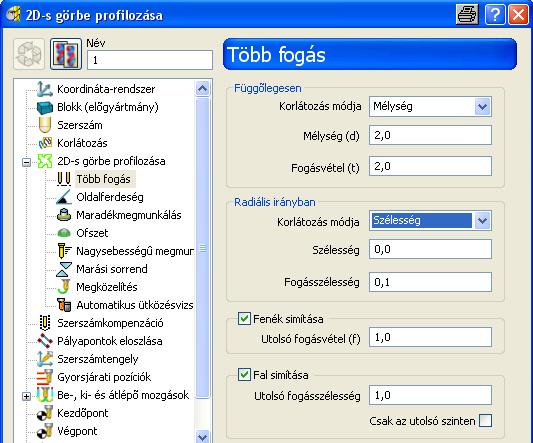The image size is (533, 443).
Task: Expand Be-, ki- és átlépő mozgások node
Action: 26,396
